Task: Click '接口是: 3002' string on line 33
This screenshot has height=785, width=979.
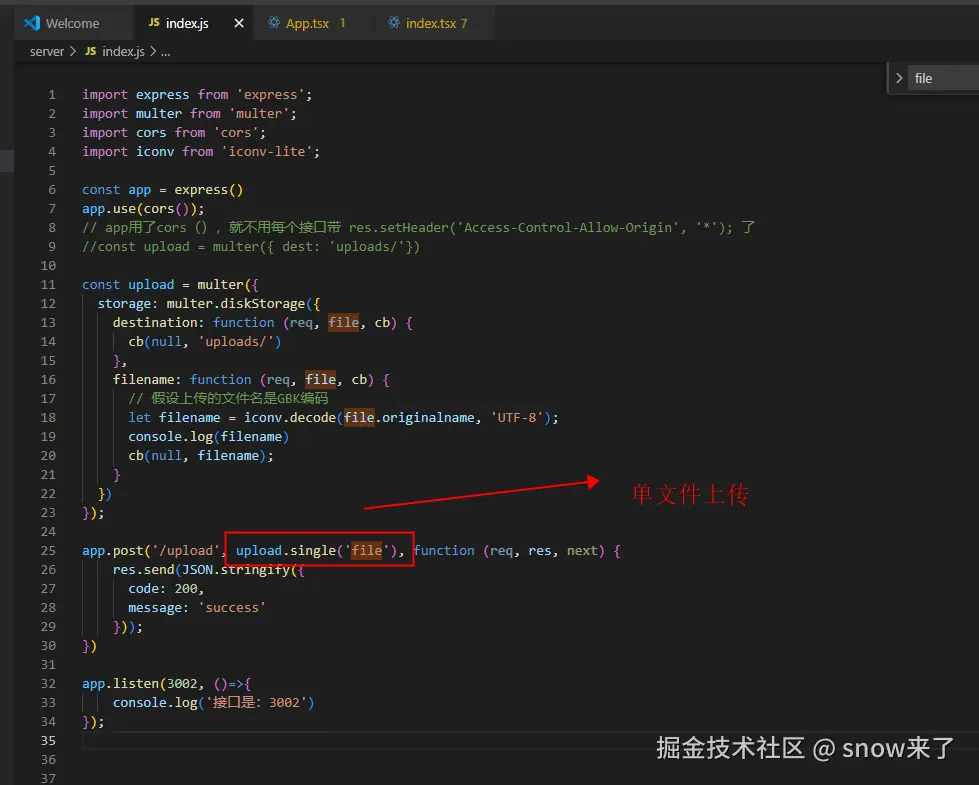Action: tap(256, 702)
